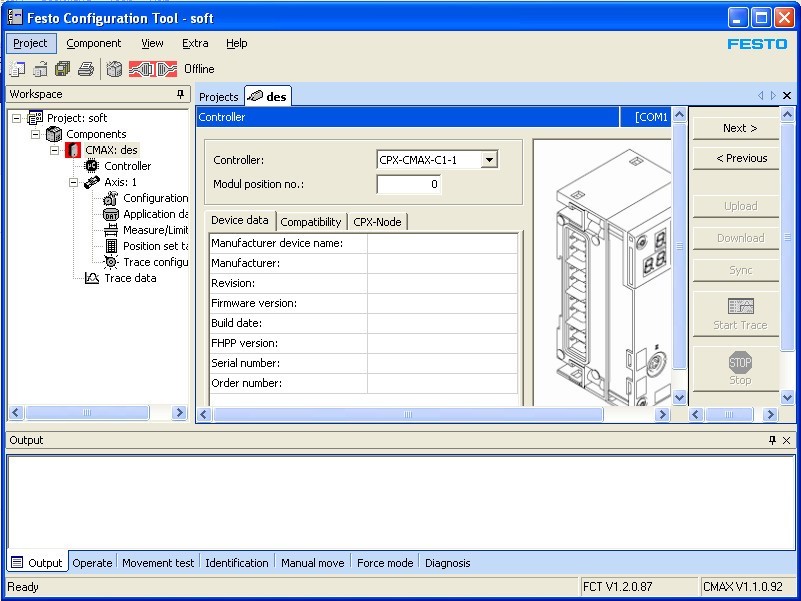Click the Print toolbar icon
Screen dimensions: 801x601
coord(86,69)
